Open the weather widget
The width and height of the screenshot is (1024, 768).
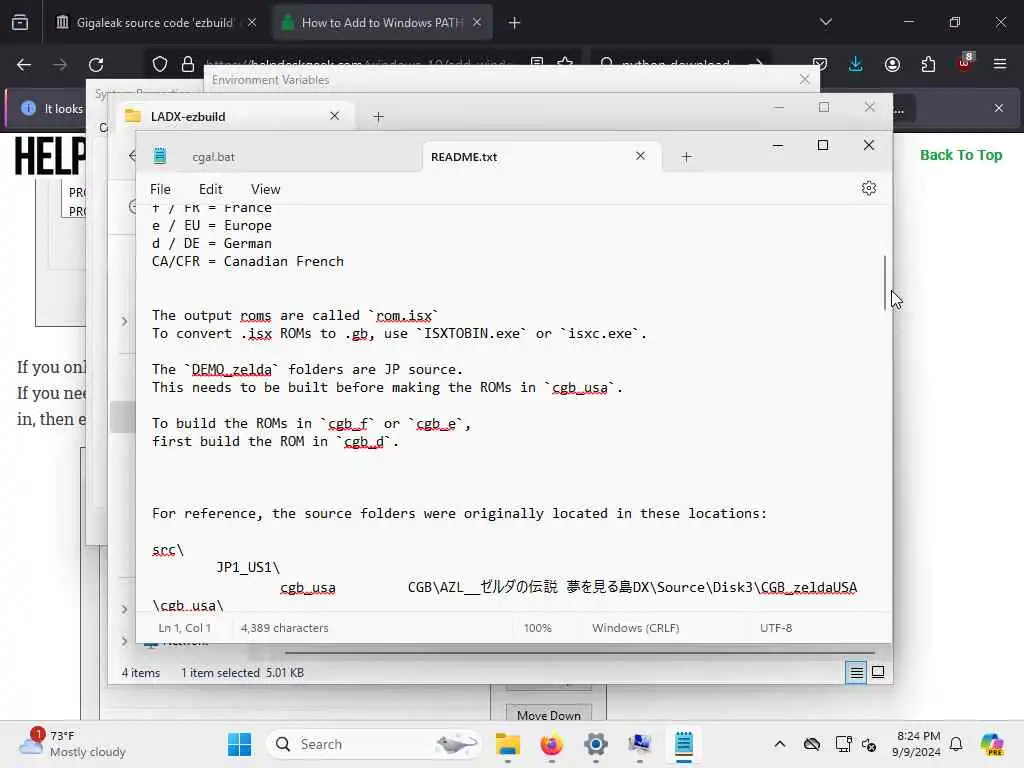coord(72,744)
